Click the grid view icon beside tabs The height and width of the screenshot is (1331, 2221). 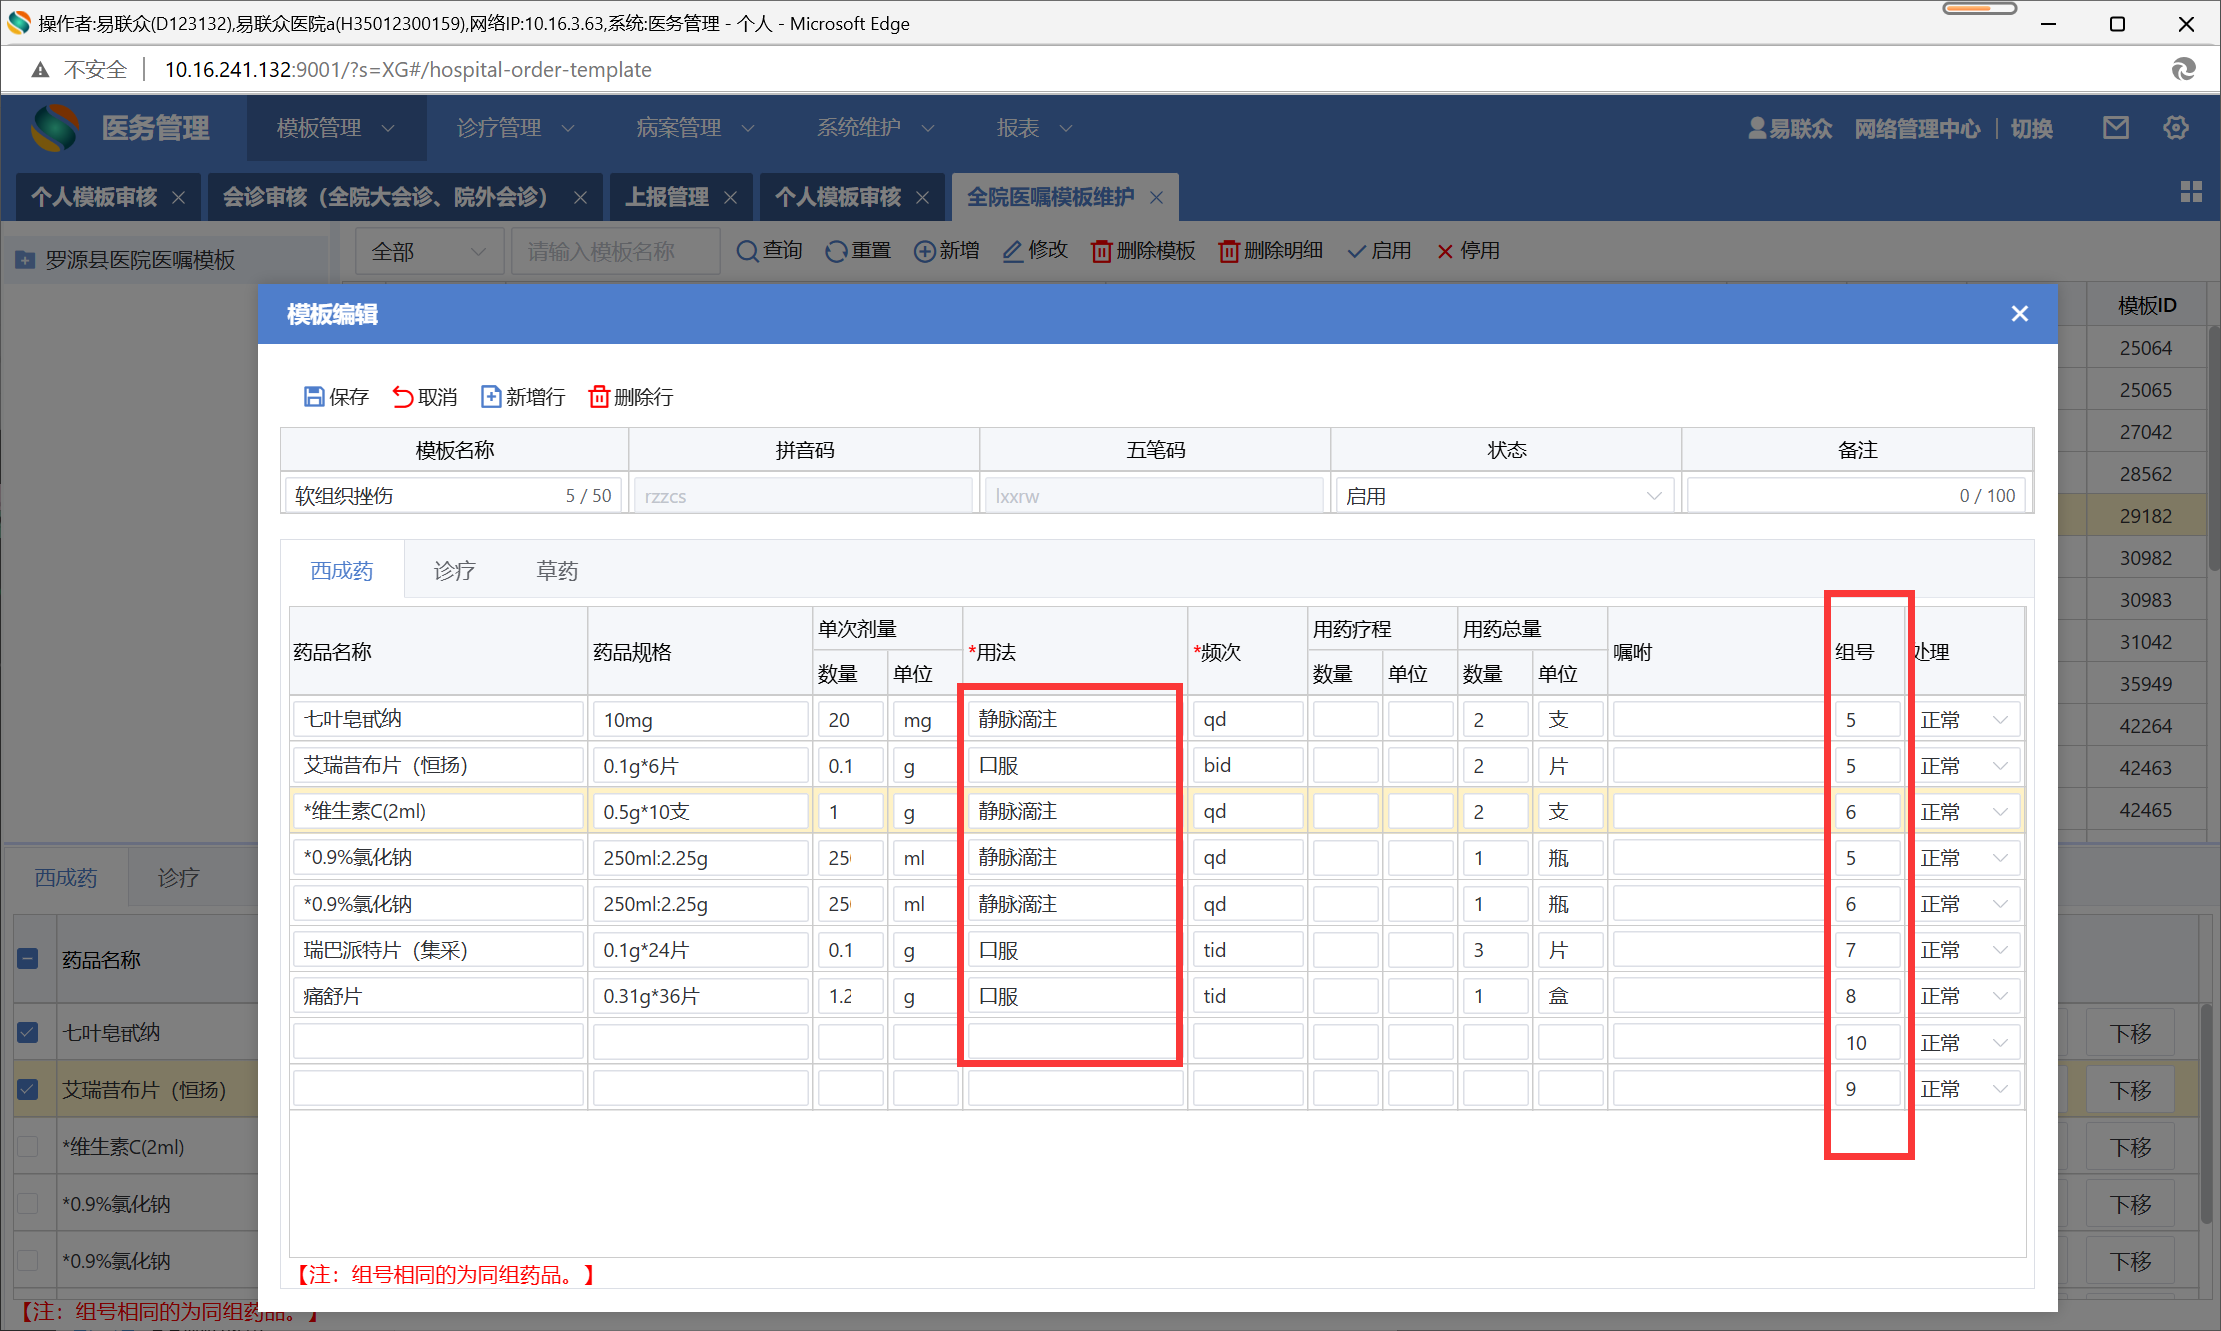click(x=2190, y=192)
